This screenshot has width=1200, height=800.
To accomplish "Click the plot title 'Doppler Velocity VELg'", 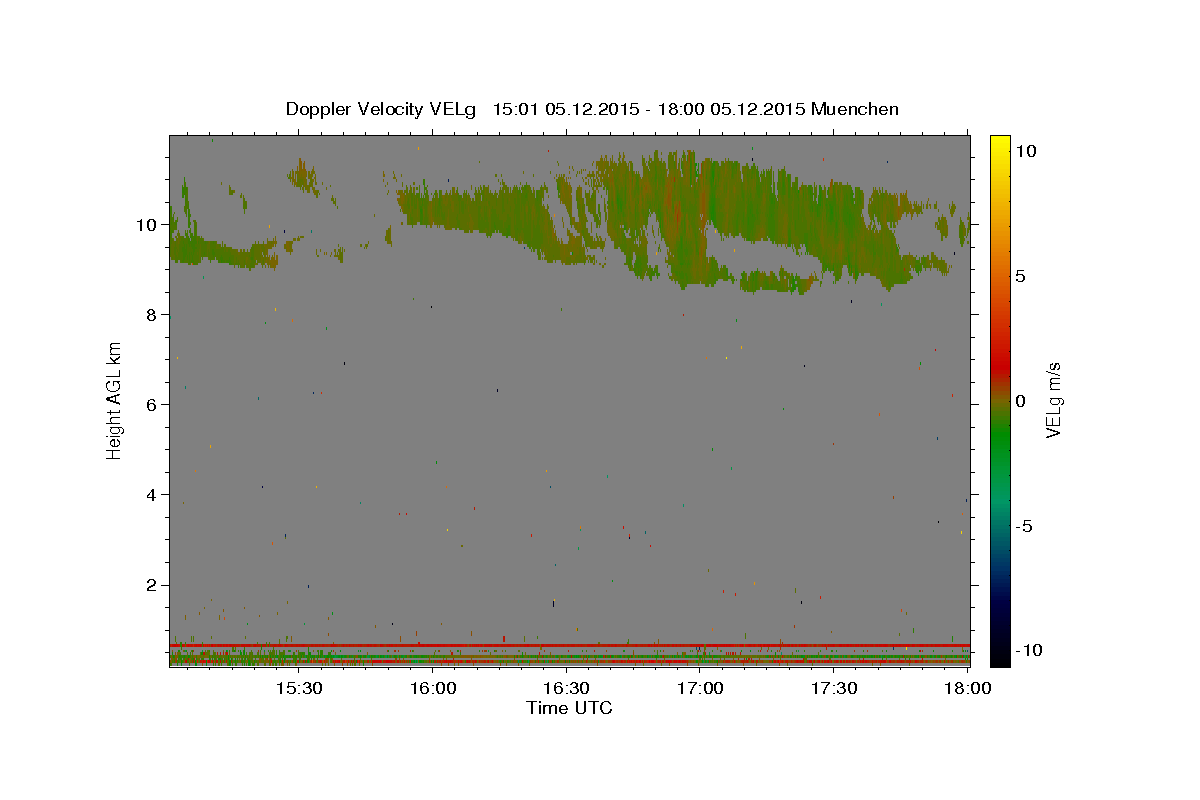I will (383, 109).
